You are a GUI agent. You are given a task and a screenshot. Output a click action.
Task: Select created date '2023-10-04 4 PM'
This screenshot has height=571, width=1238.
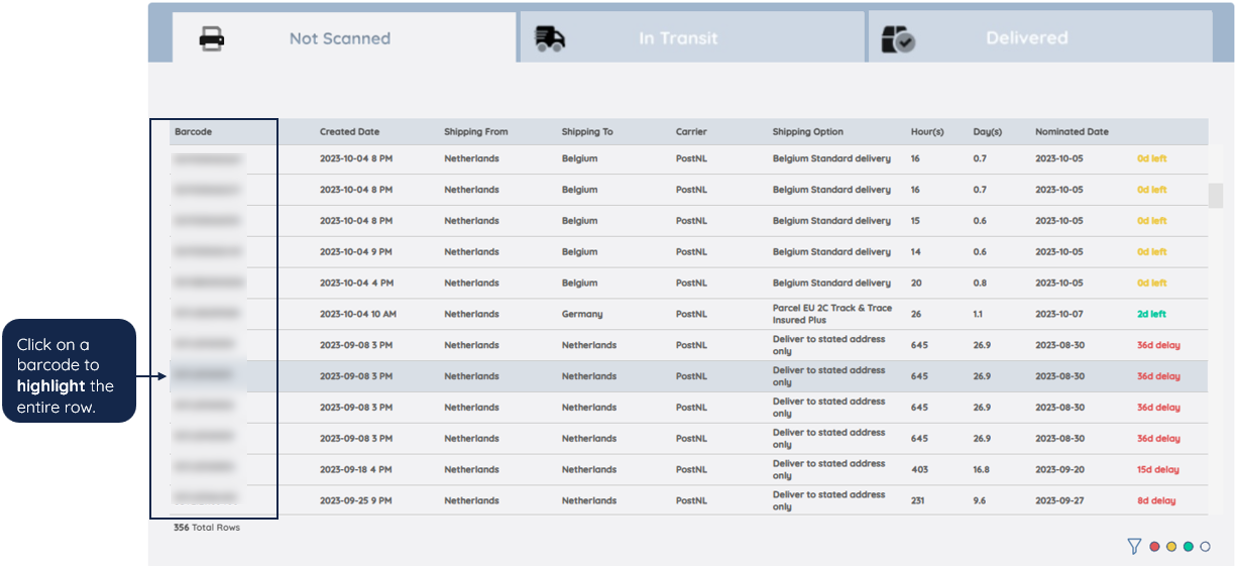point(356,283)
